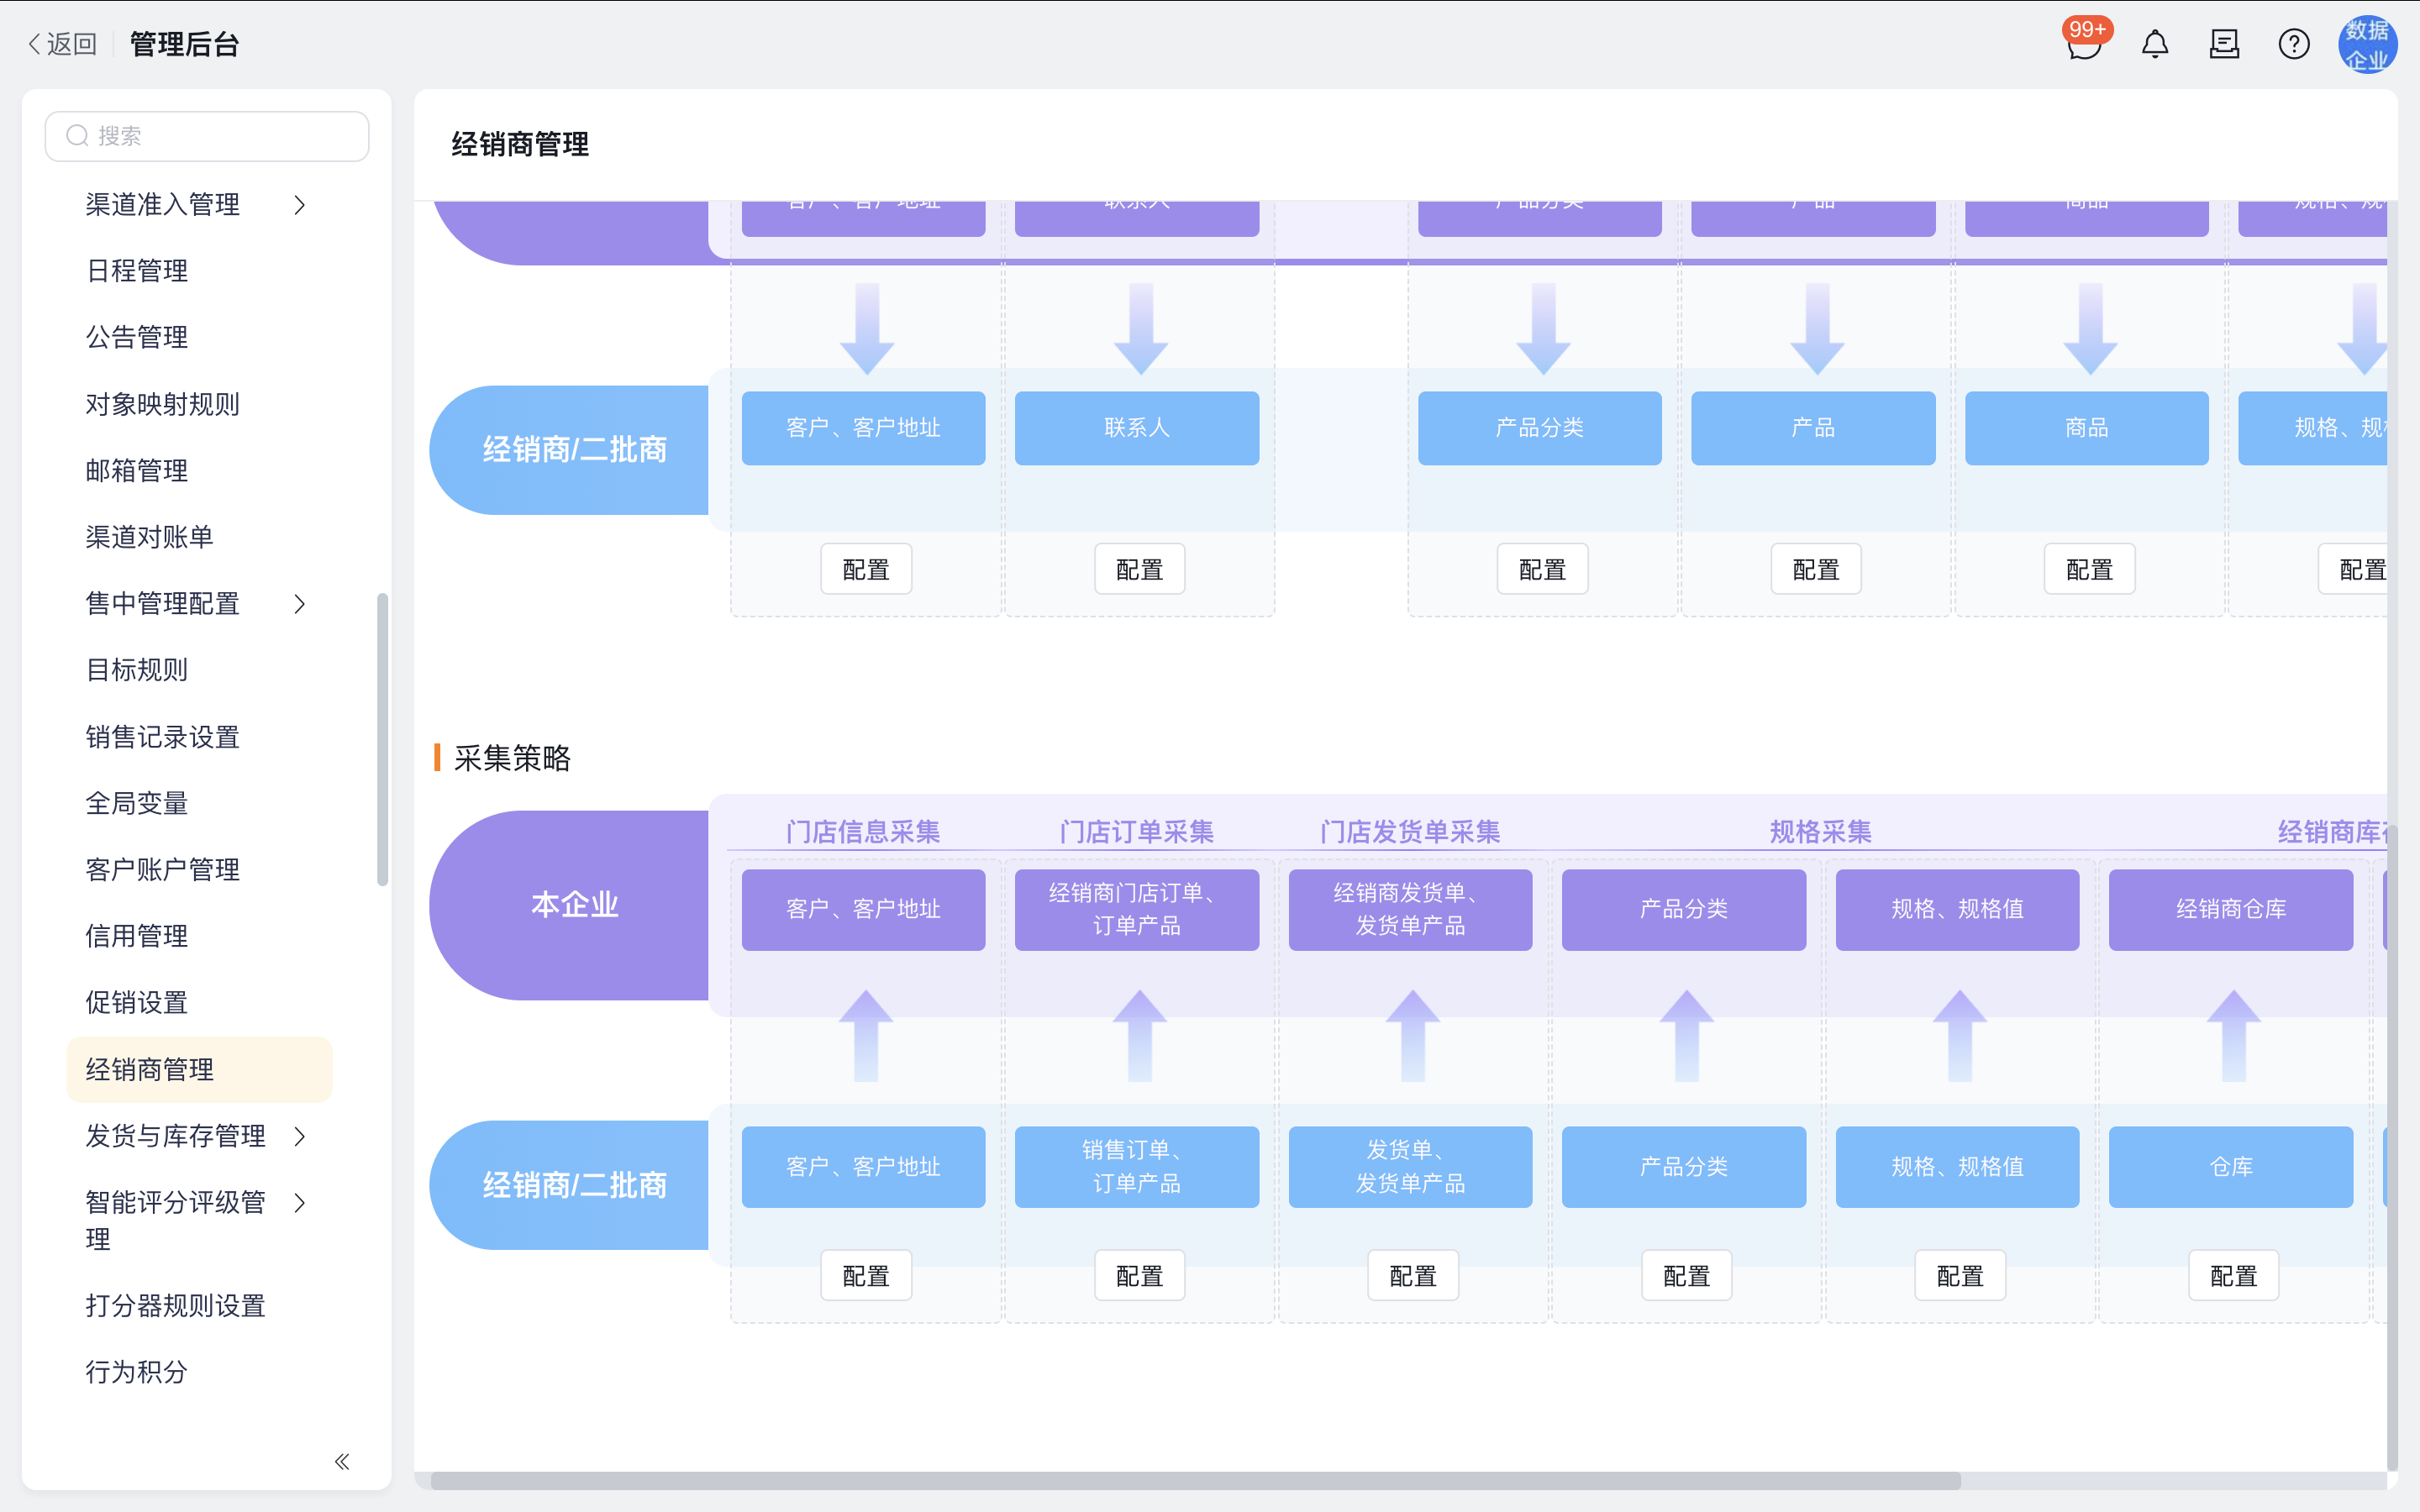Open 对象映射规则 in sidebar
The image size is (2420, 1512).
point(163,404)
